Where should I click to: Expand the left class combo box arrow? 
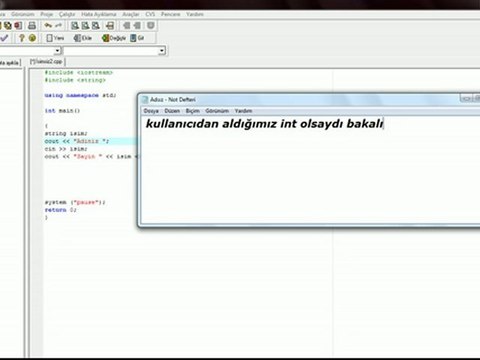[57, 51]
